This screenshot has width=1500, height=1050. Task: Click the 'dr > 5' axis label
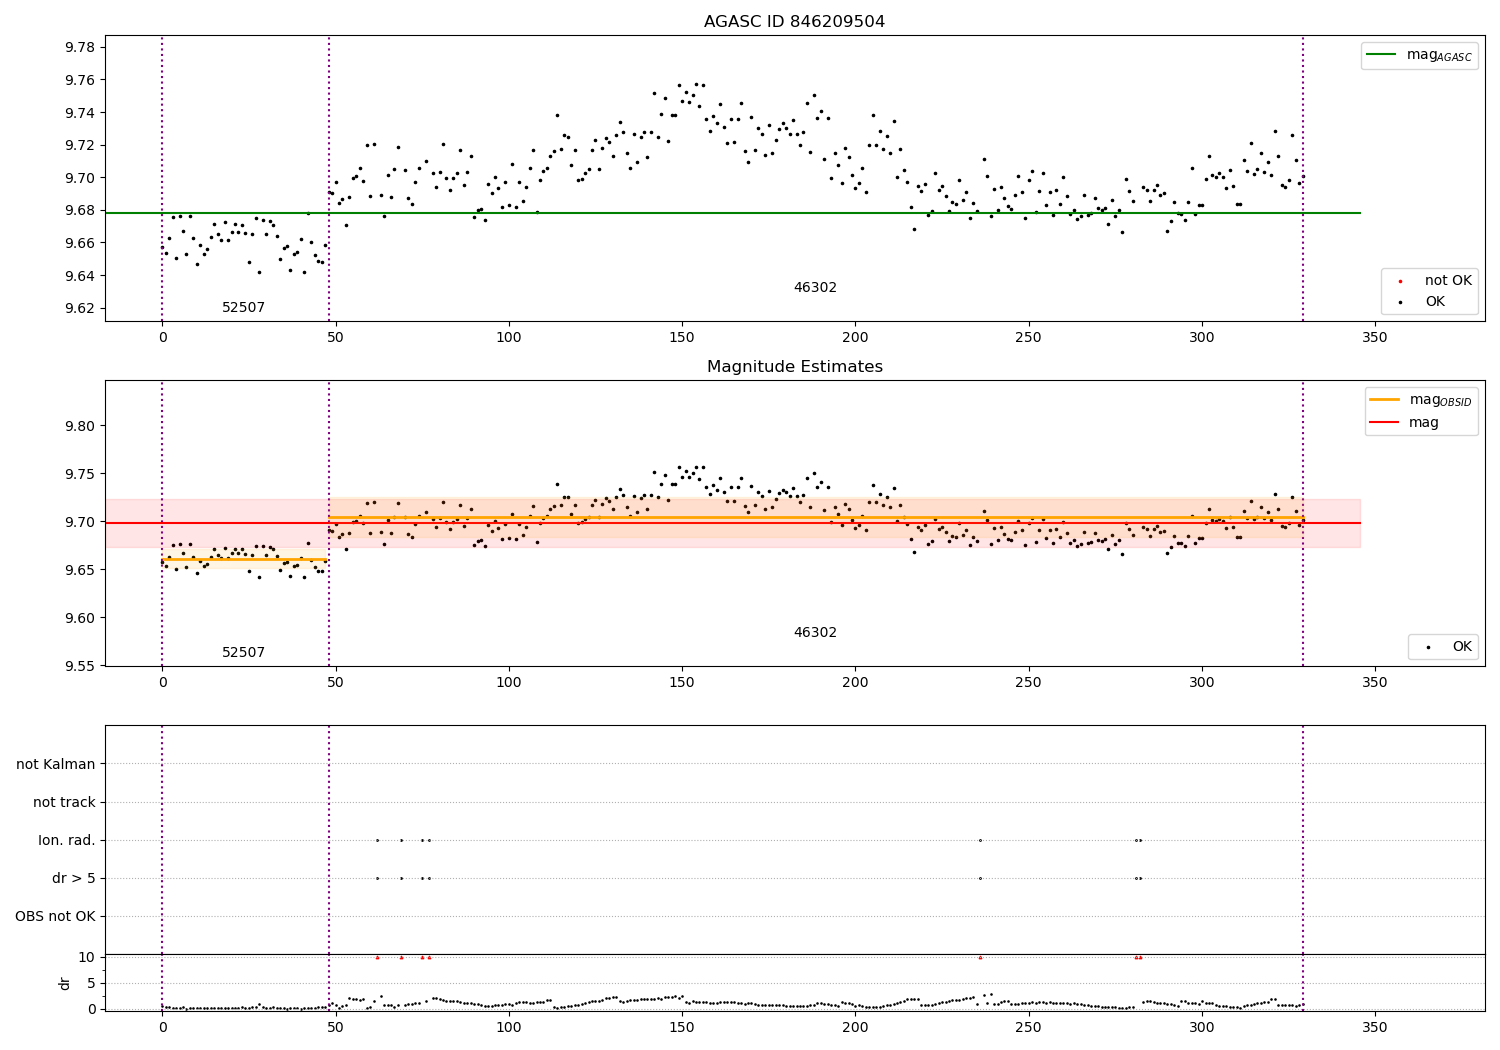74,878
